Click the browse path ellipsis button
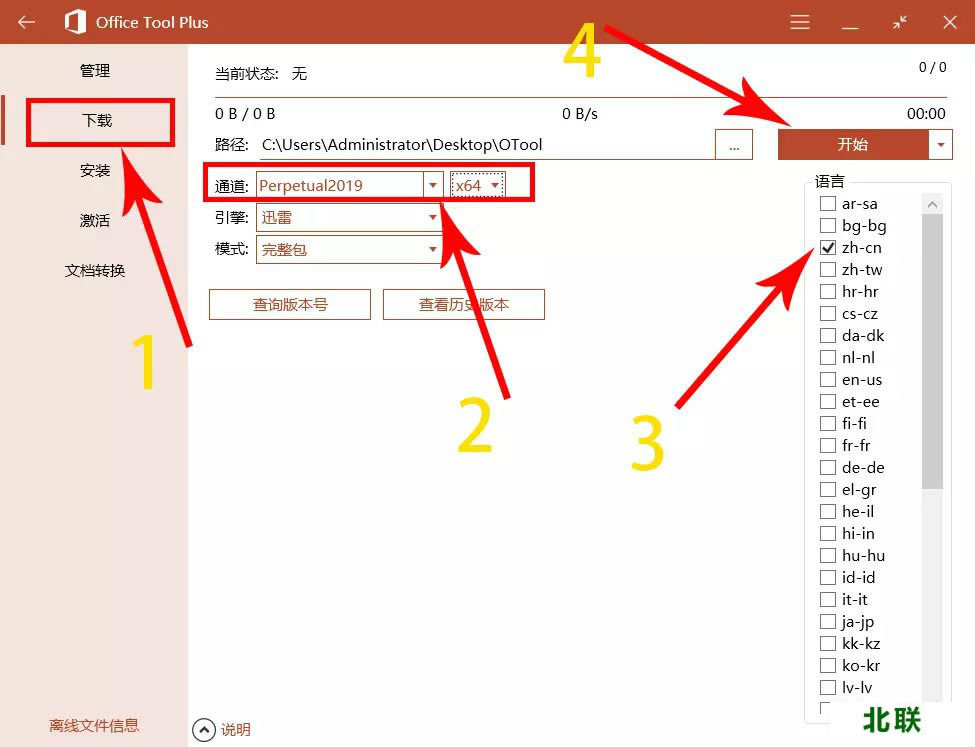This screenshot has height=747, width=975. tap(734, 145)
